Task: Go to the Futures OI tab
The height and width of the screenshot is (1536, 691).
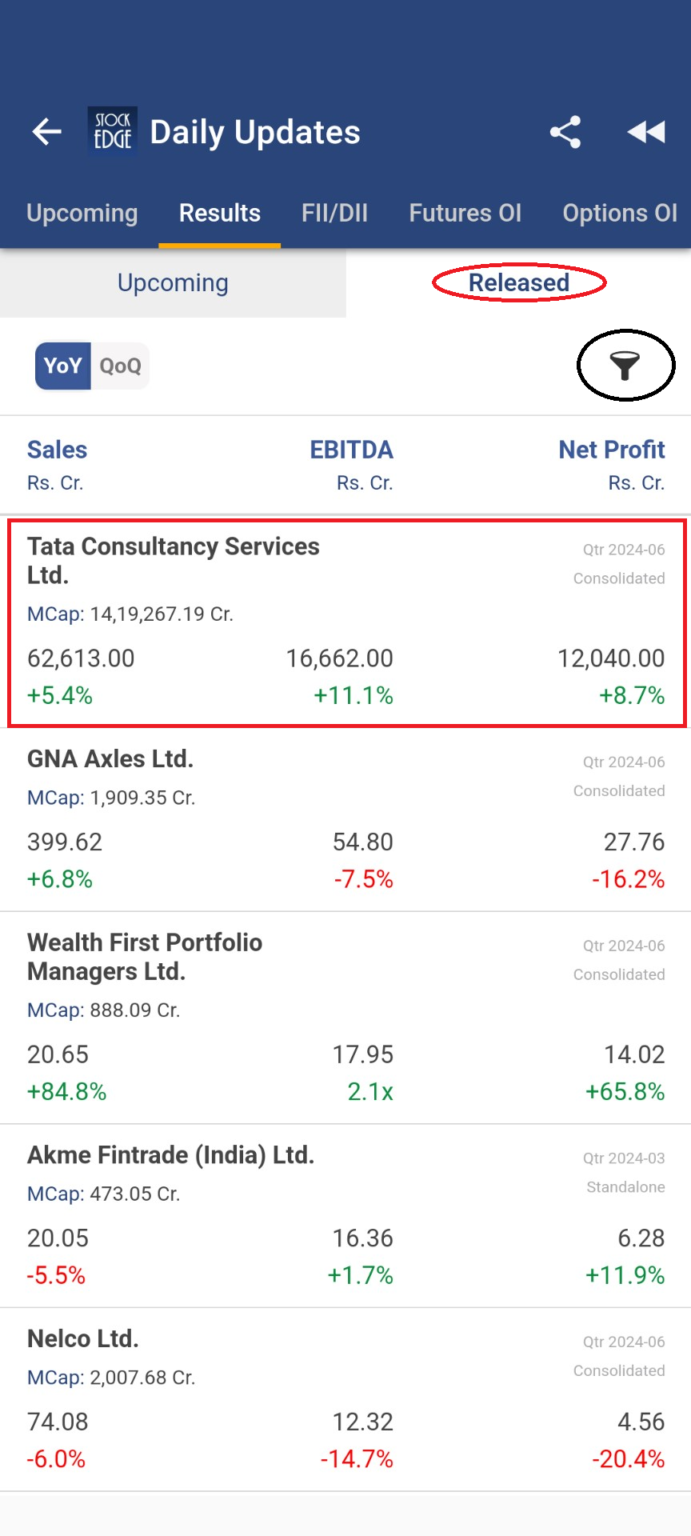Action: pos(465,213)
